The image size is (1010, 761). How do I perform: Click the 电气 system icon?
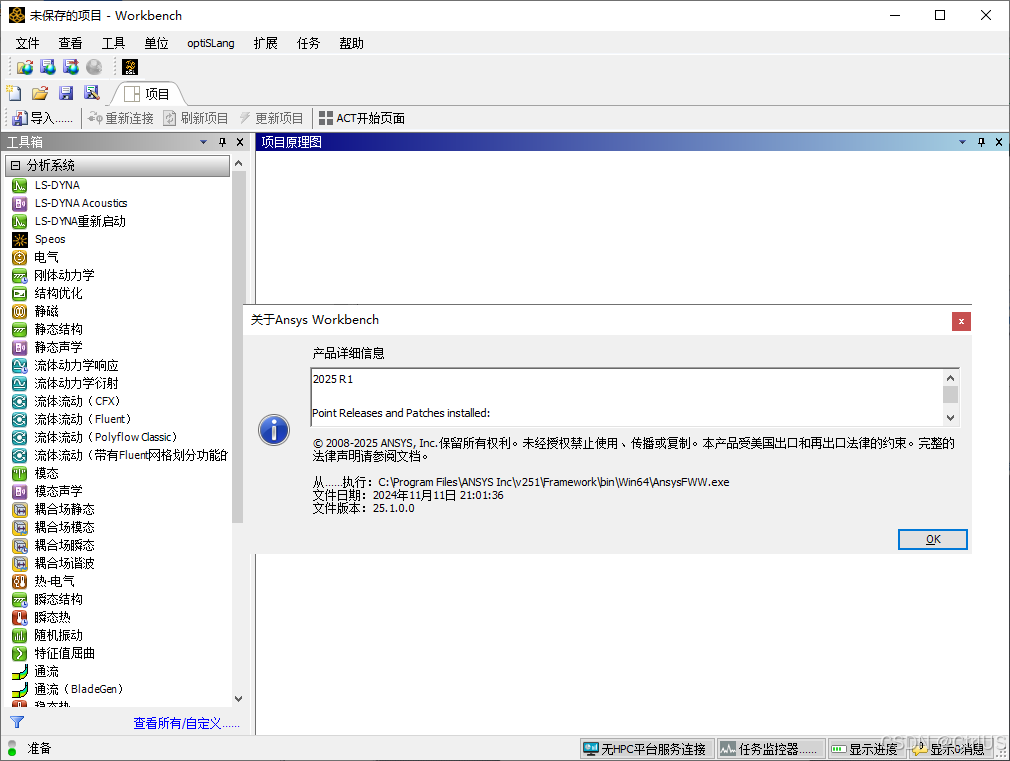coord(20,258)
